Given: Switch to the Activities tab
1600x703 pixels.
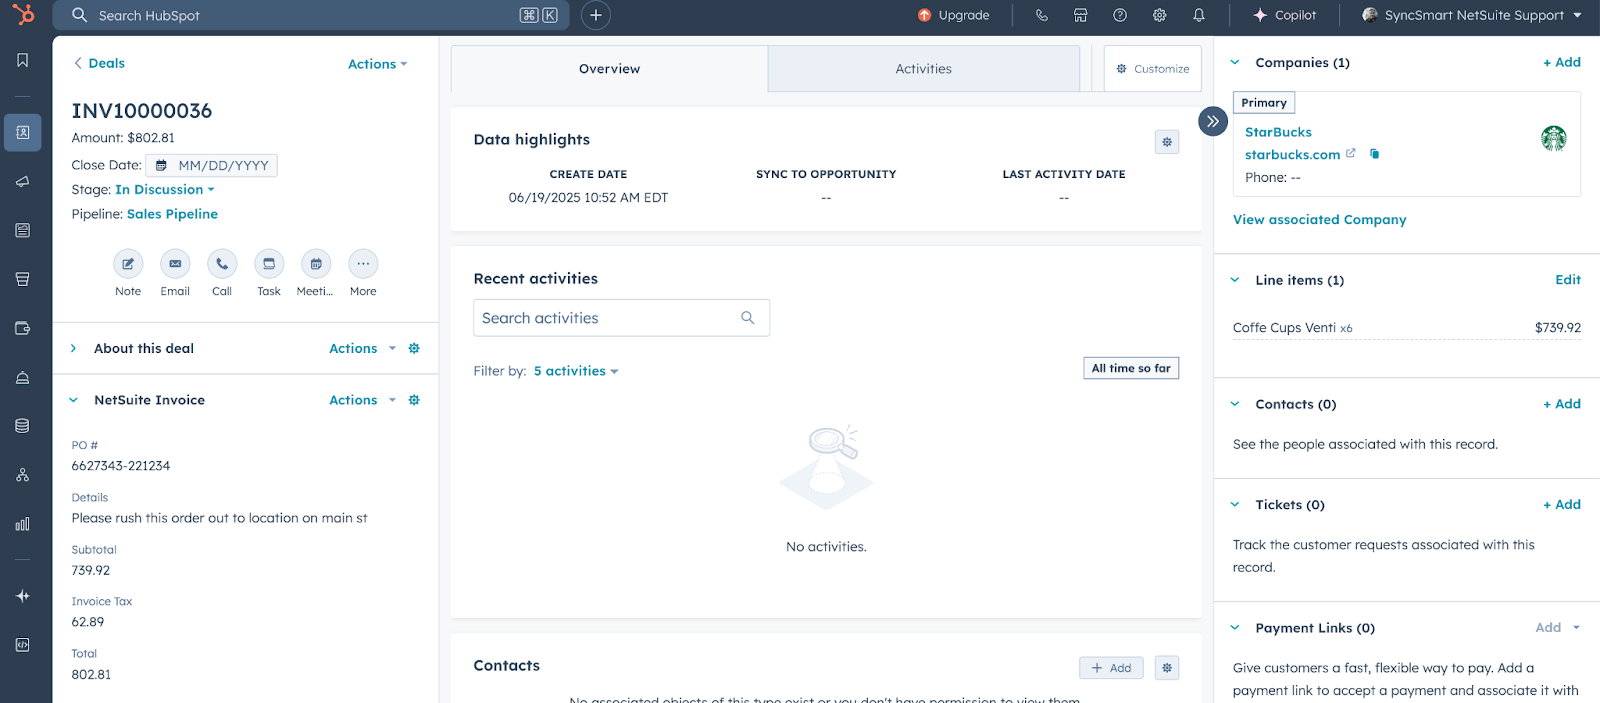Looking at the screenshot, I should pos(924,69).
